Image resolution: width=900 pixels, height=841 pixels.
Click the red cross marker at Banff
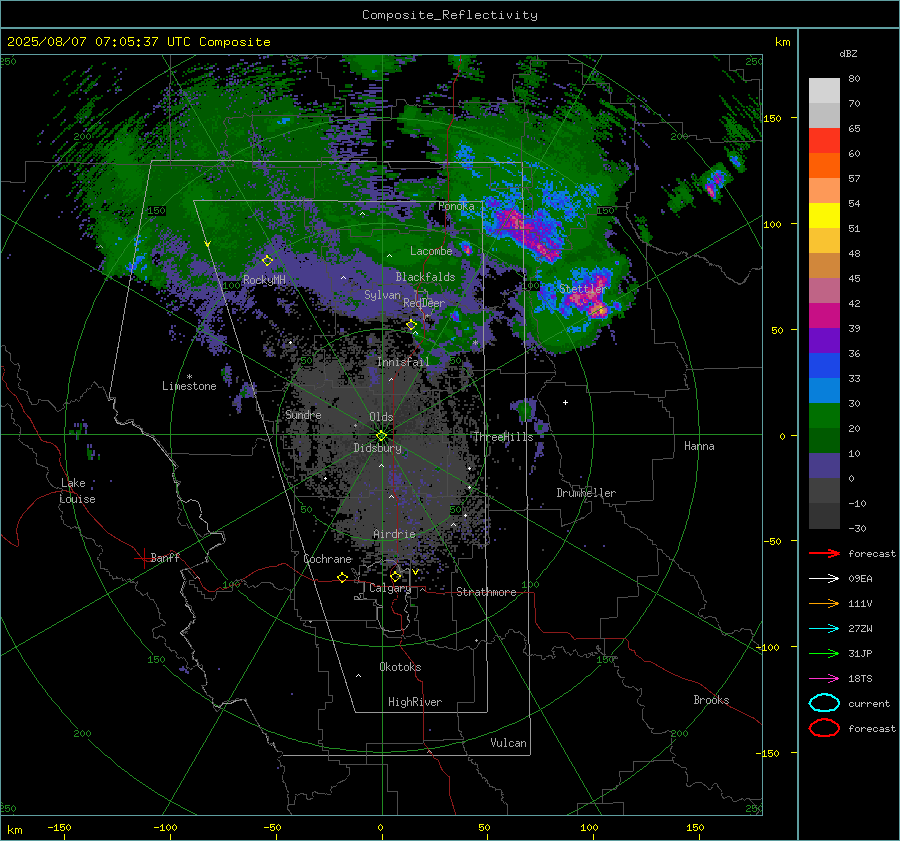coord(143,558)
